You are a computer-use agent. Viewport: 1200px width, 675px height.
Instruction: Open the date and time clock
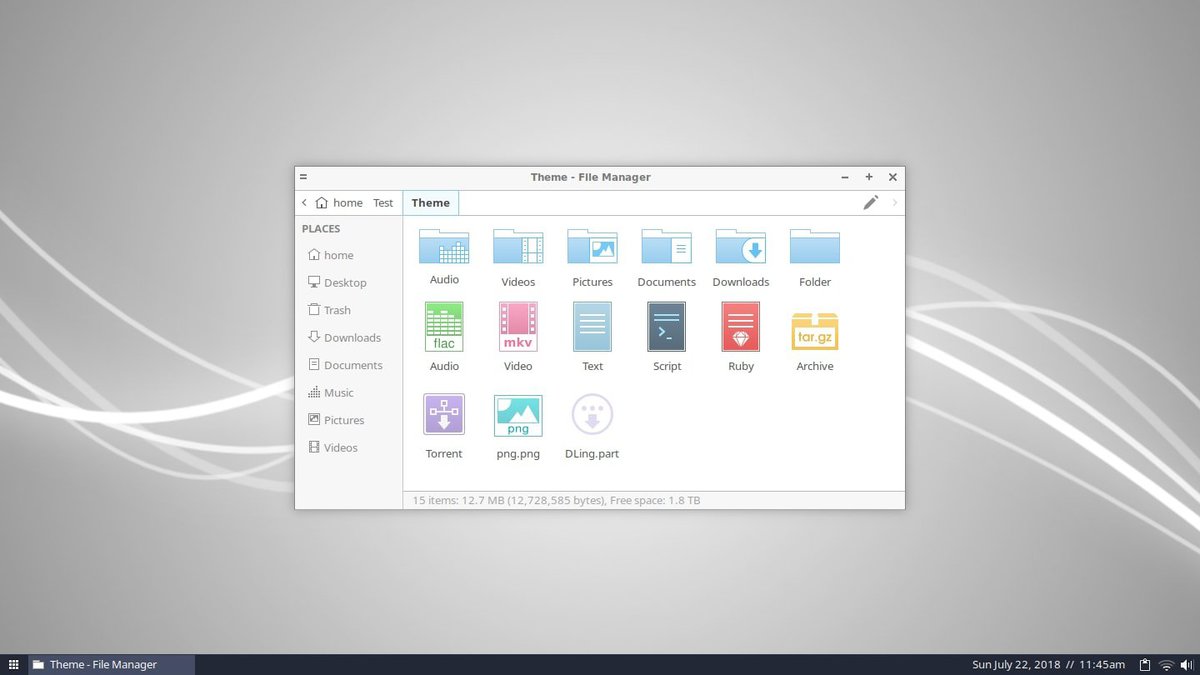1048,664
